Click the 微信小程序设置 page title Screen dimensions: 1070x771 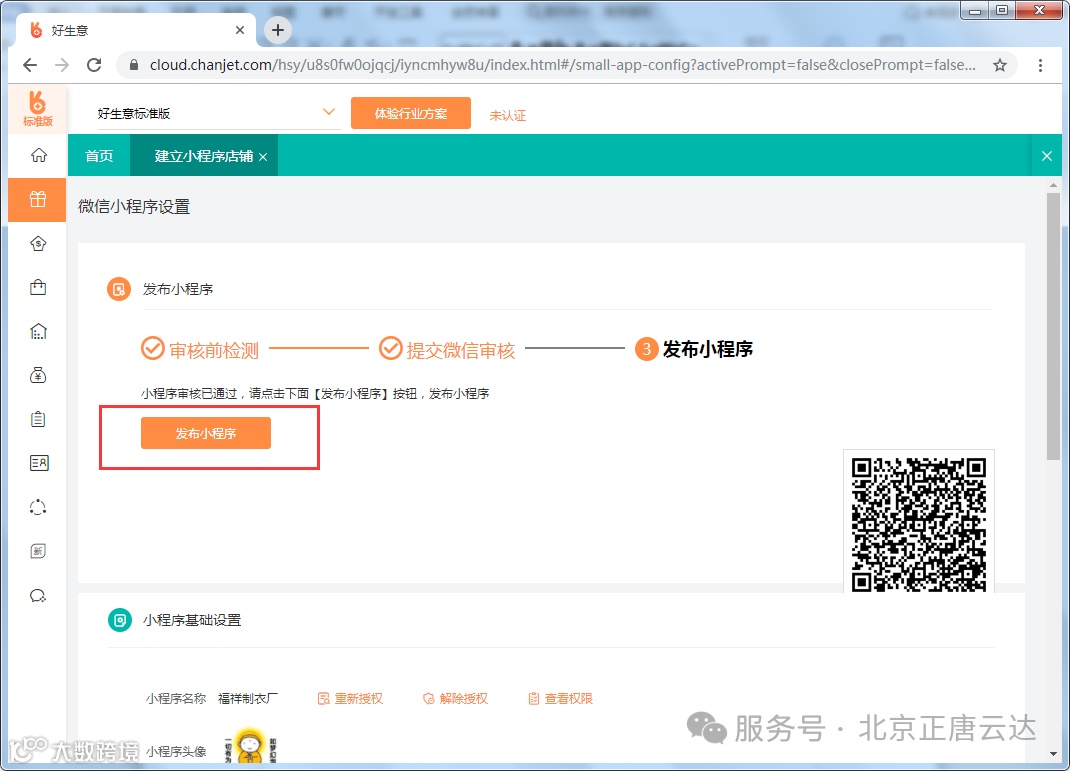click(134, 207)
